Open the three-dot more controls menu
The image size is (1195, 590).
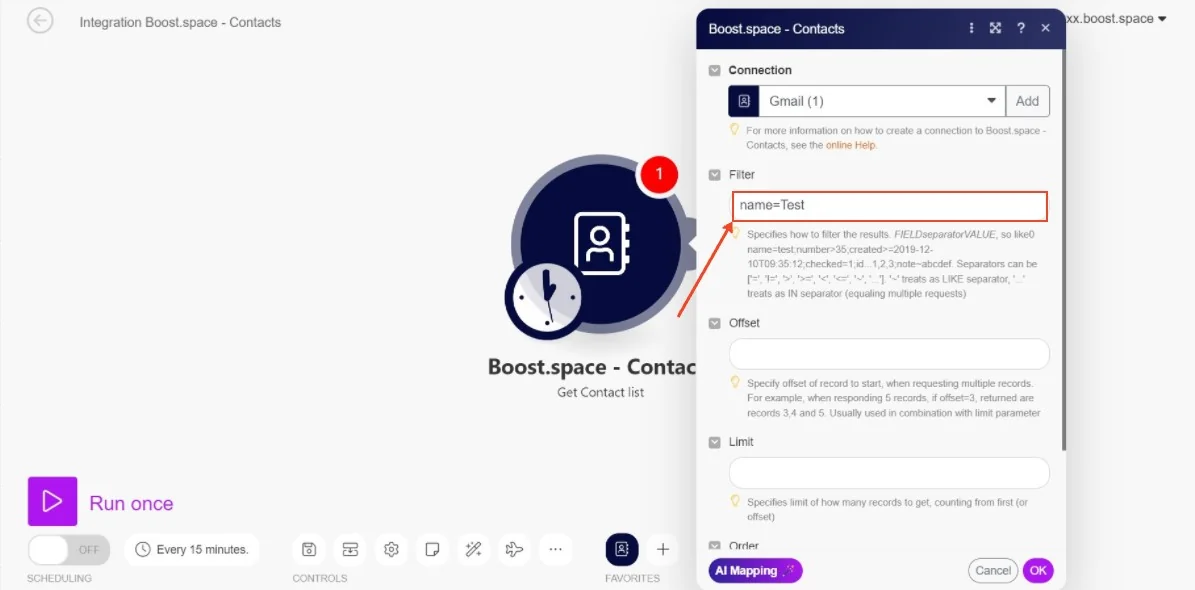pyautogui.click(x=556, y=549)
